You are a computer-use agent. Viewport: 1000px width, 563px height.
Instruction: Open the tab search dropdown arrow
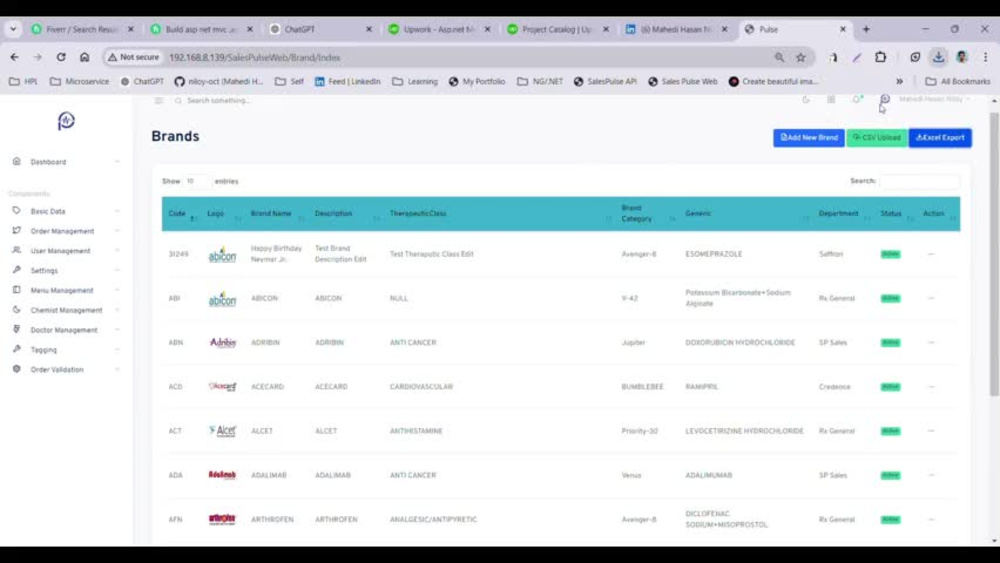coord(13,29)
